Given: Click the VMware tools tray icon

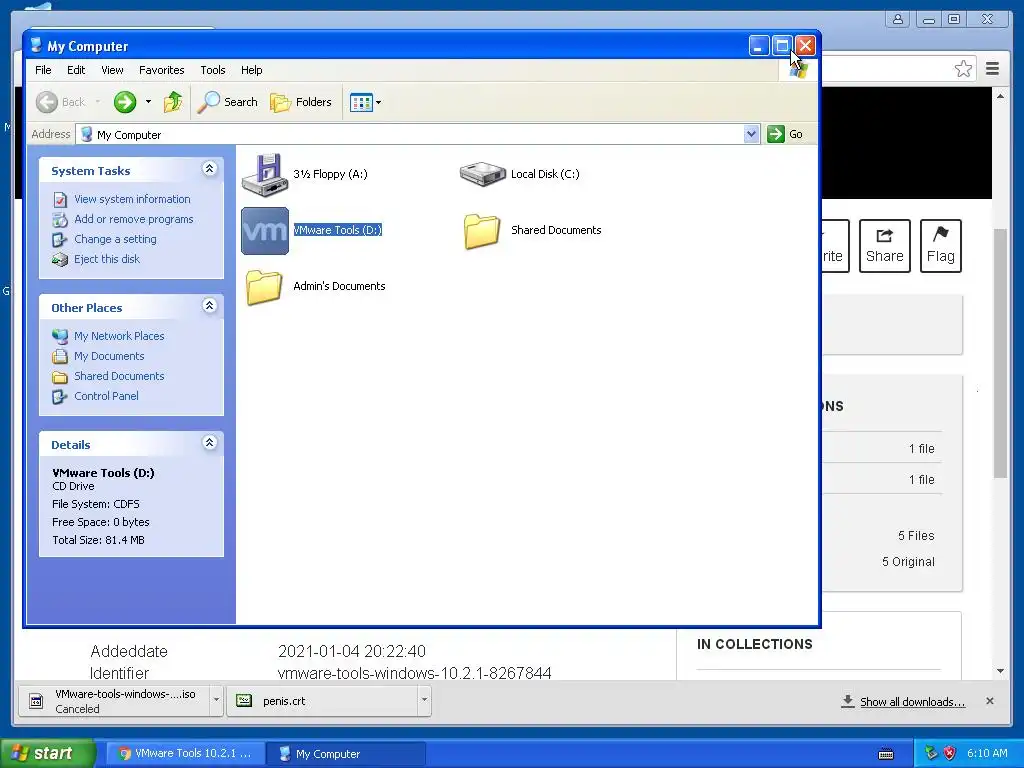Looking at the screenshot, I should click(931, 753).
